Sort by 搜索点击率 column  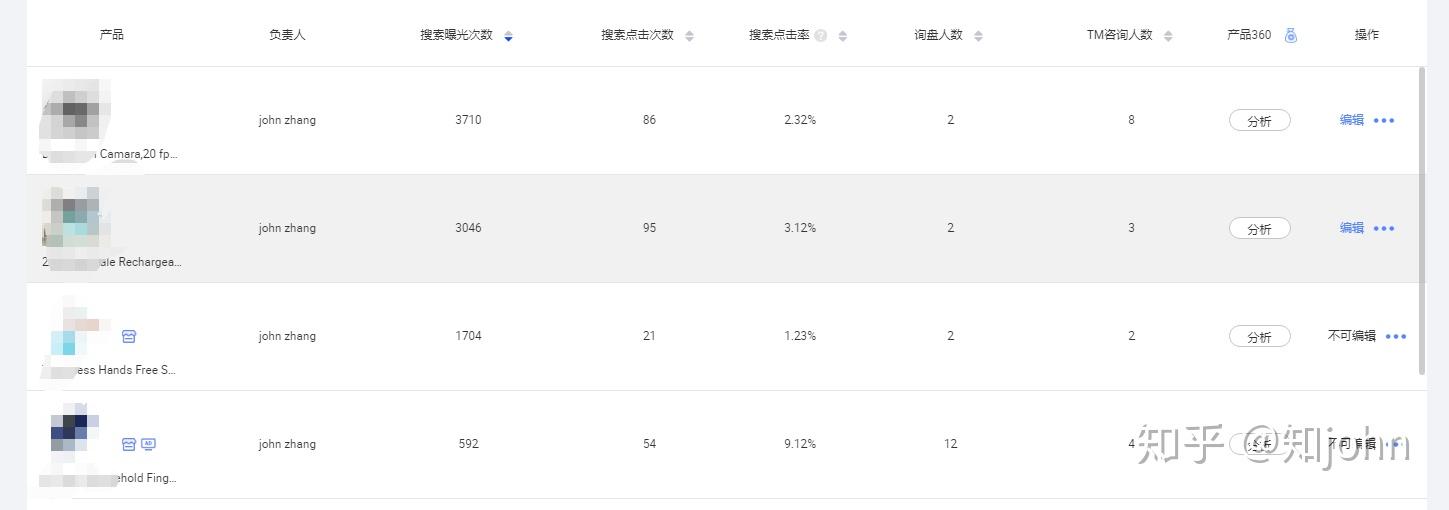[x=843, y=36]
